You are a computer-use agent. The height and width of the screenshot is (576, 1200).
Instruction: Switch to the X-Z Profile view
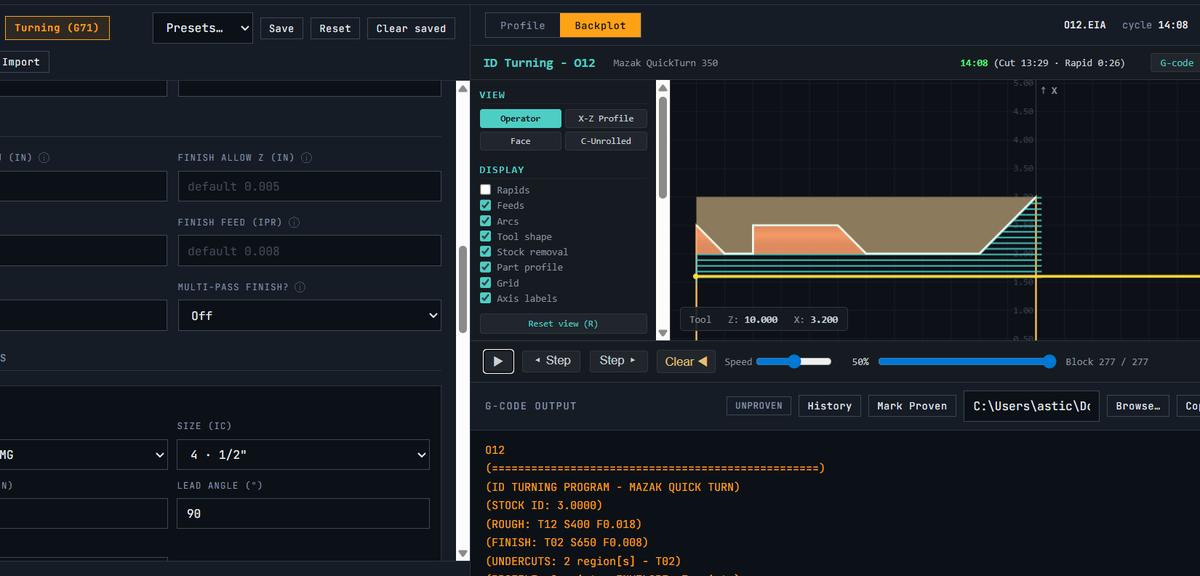click(x=606, y=118)
